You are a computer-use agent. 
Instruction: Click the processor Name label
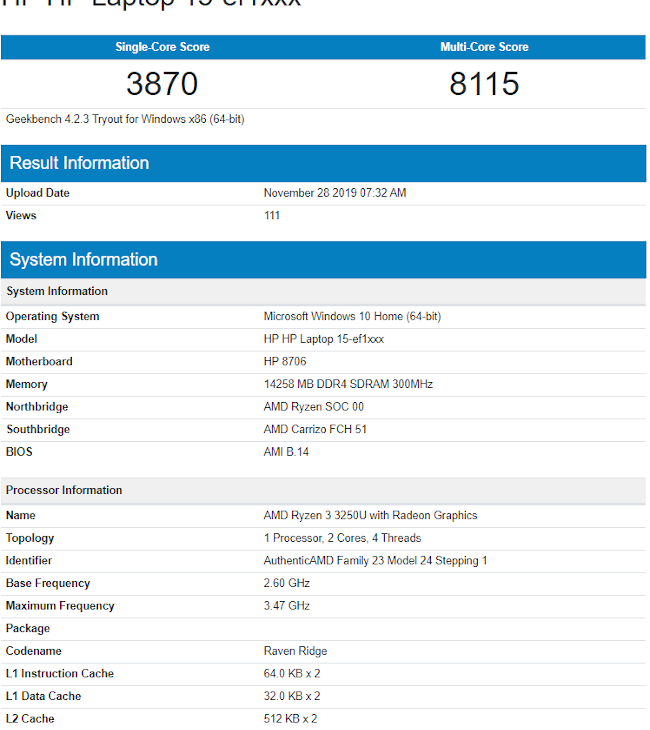(20, 515)
